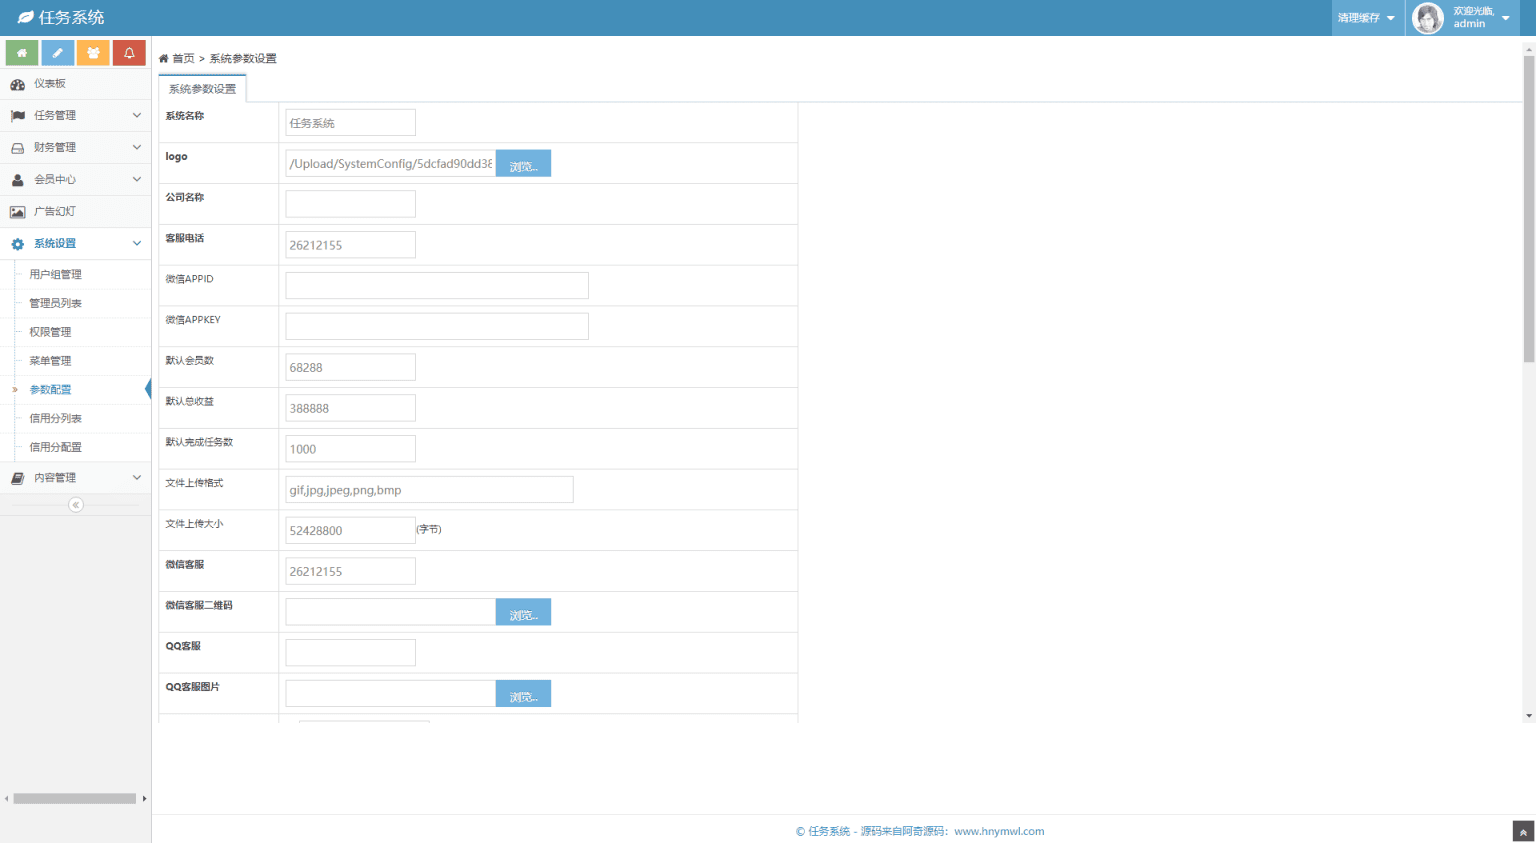
Task: Expand the 任务管理 menu
Action: pos(75,116)
